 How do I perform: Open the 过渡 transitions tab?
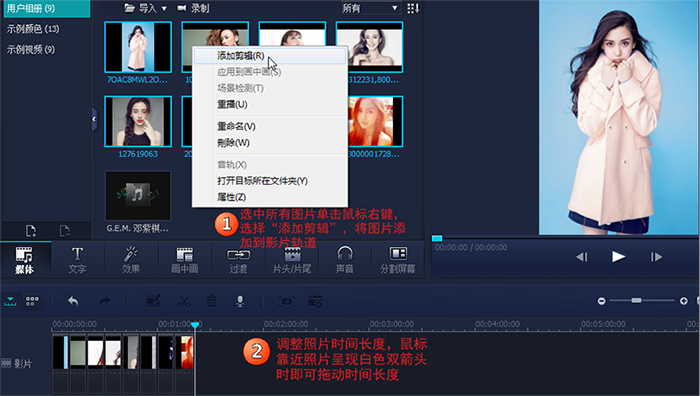click(238, 260)
